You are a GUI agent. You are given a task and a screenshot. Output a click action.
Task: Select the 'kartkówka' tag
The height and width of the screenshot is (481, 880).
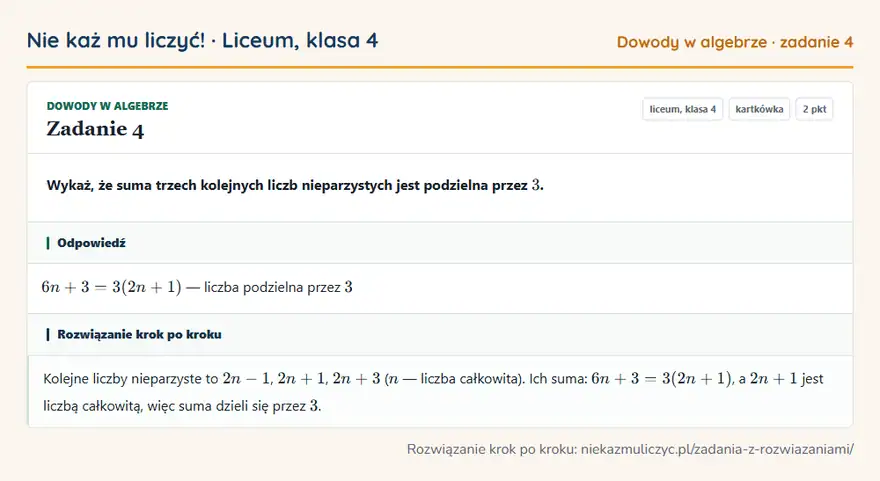(x=759, y=109)
